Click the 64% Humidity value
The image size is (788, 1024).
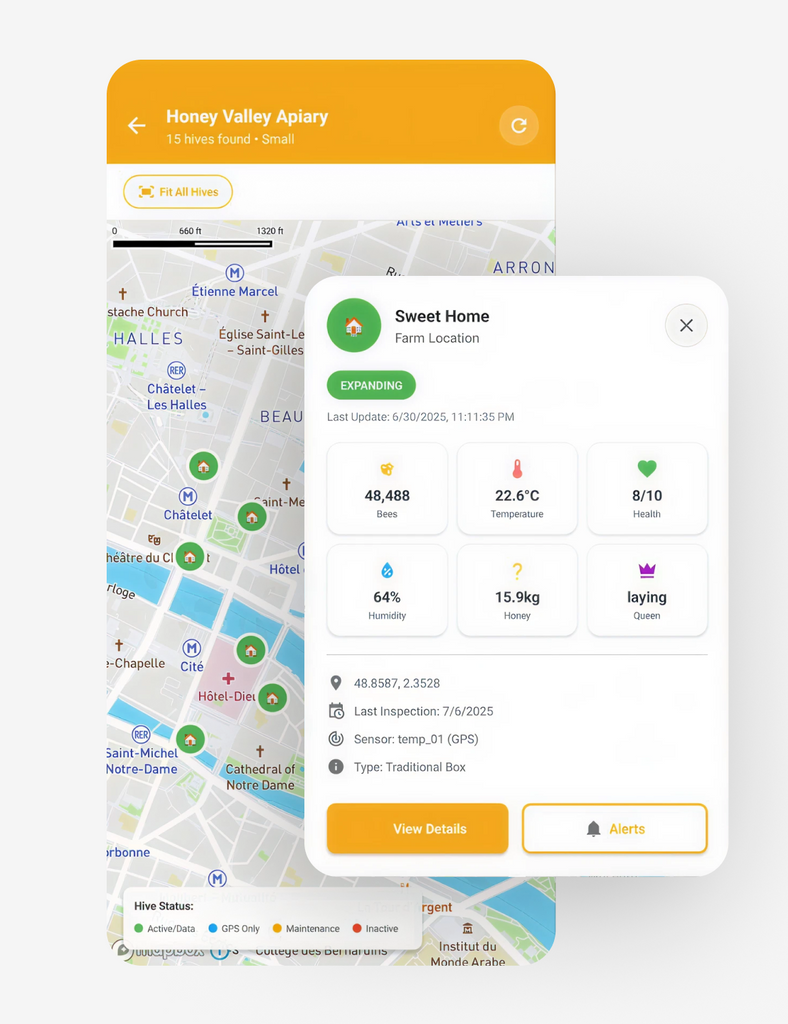pos(387,598)
